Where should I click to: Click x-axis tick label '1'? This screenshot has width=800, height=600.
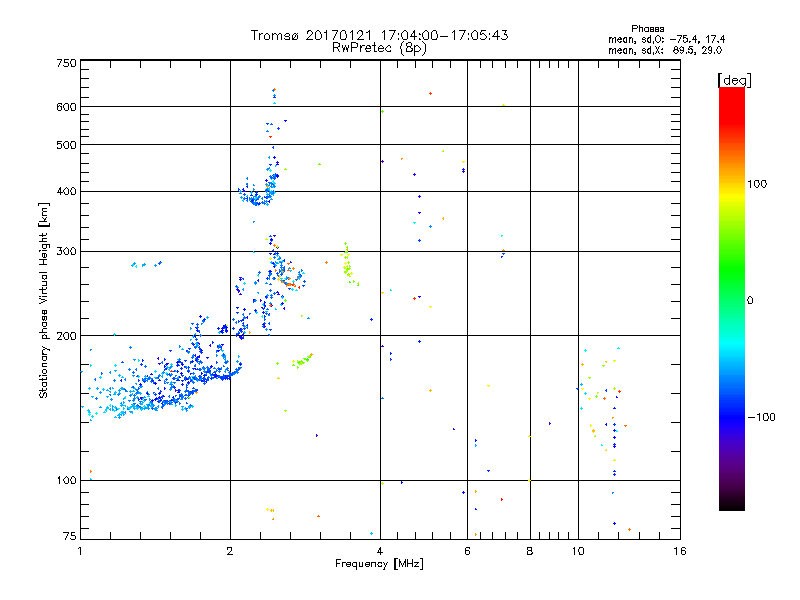tap(80, 551)
